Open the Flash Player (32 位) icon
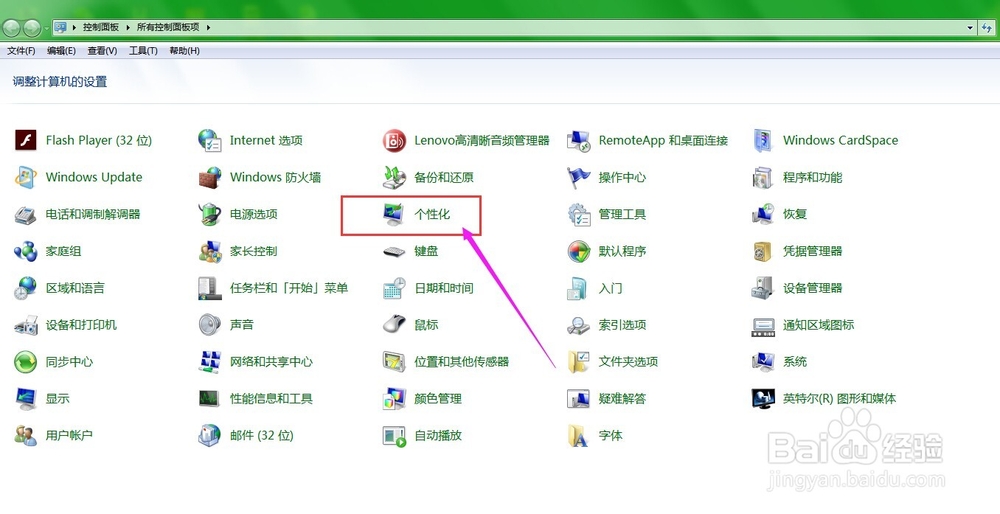 tap(26, 140)
